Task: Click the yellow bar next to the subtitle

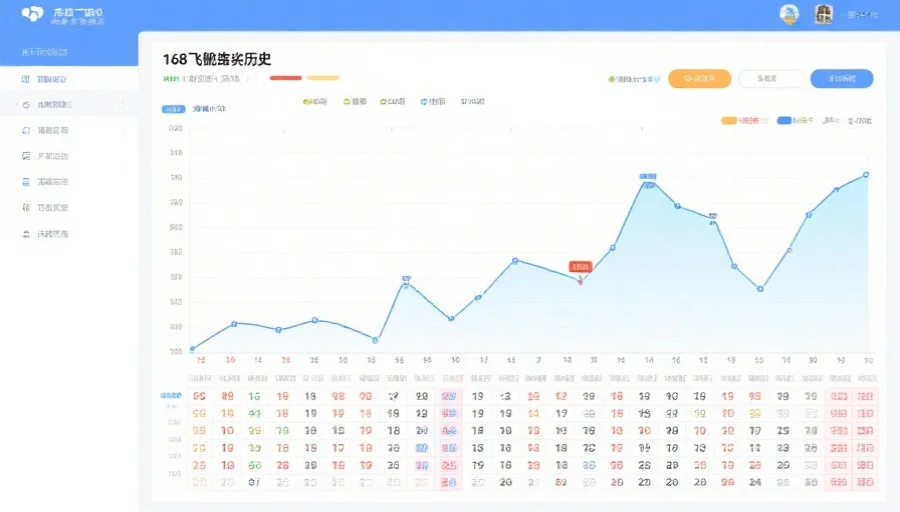Action: pyautogui.click(x=323, y=78)
